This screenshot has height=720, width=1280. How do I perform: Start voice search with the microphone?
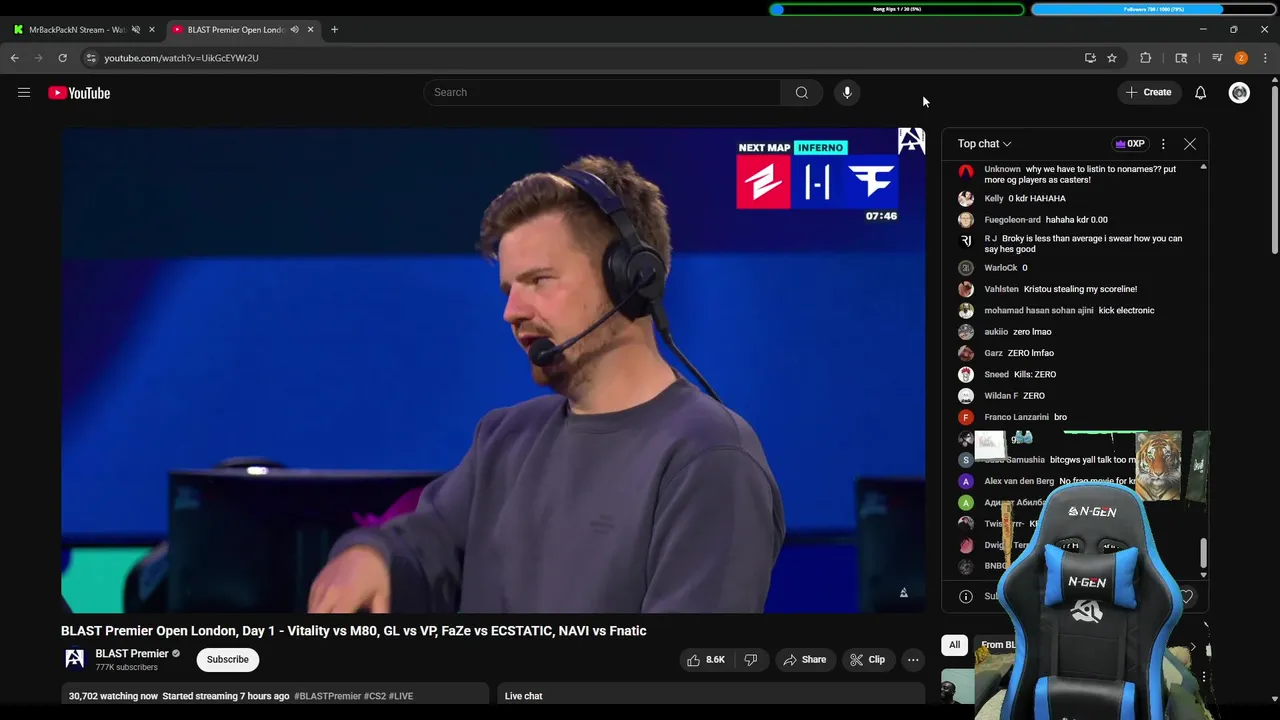tap(847, 92)
